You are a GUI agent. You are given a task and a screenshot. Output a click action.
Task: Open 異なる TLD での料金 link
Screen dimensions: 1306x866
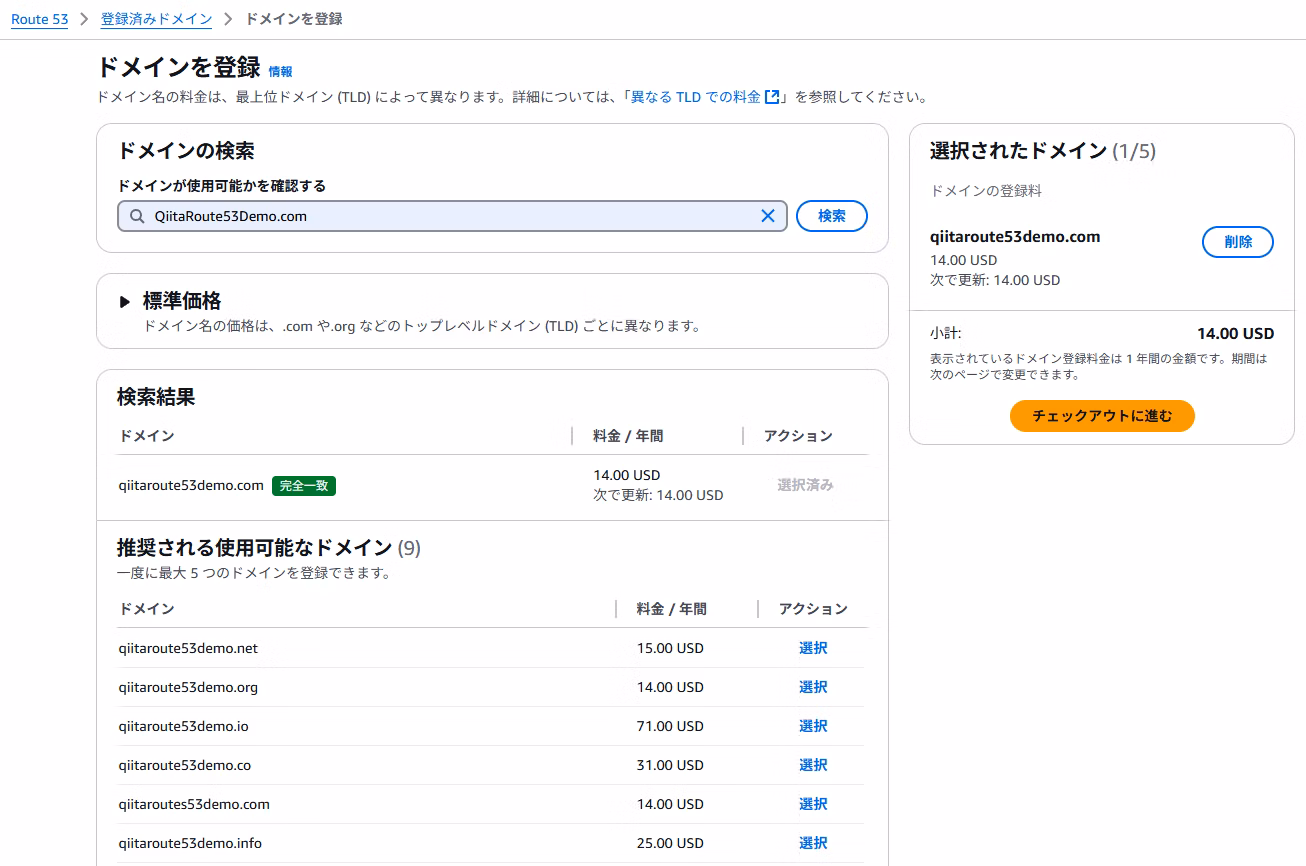695,97
